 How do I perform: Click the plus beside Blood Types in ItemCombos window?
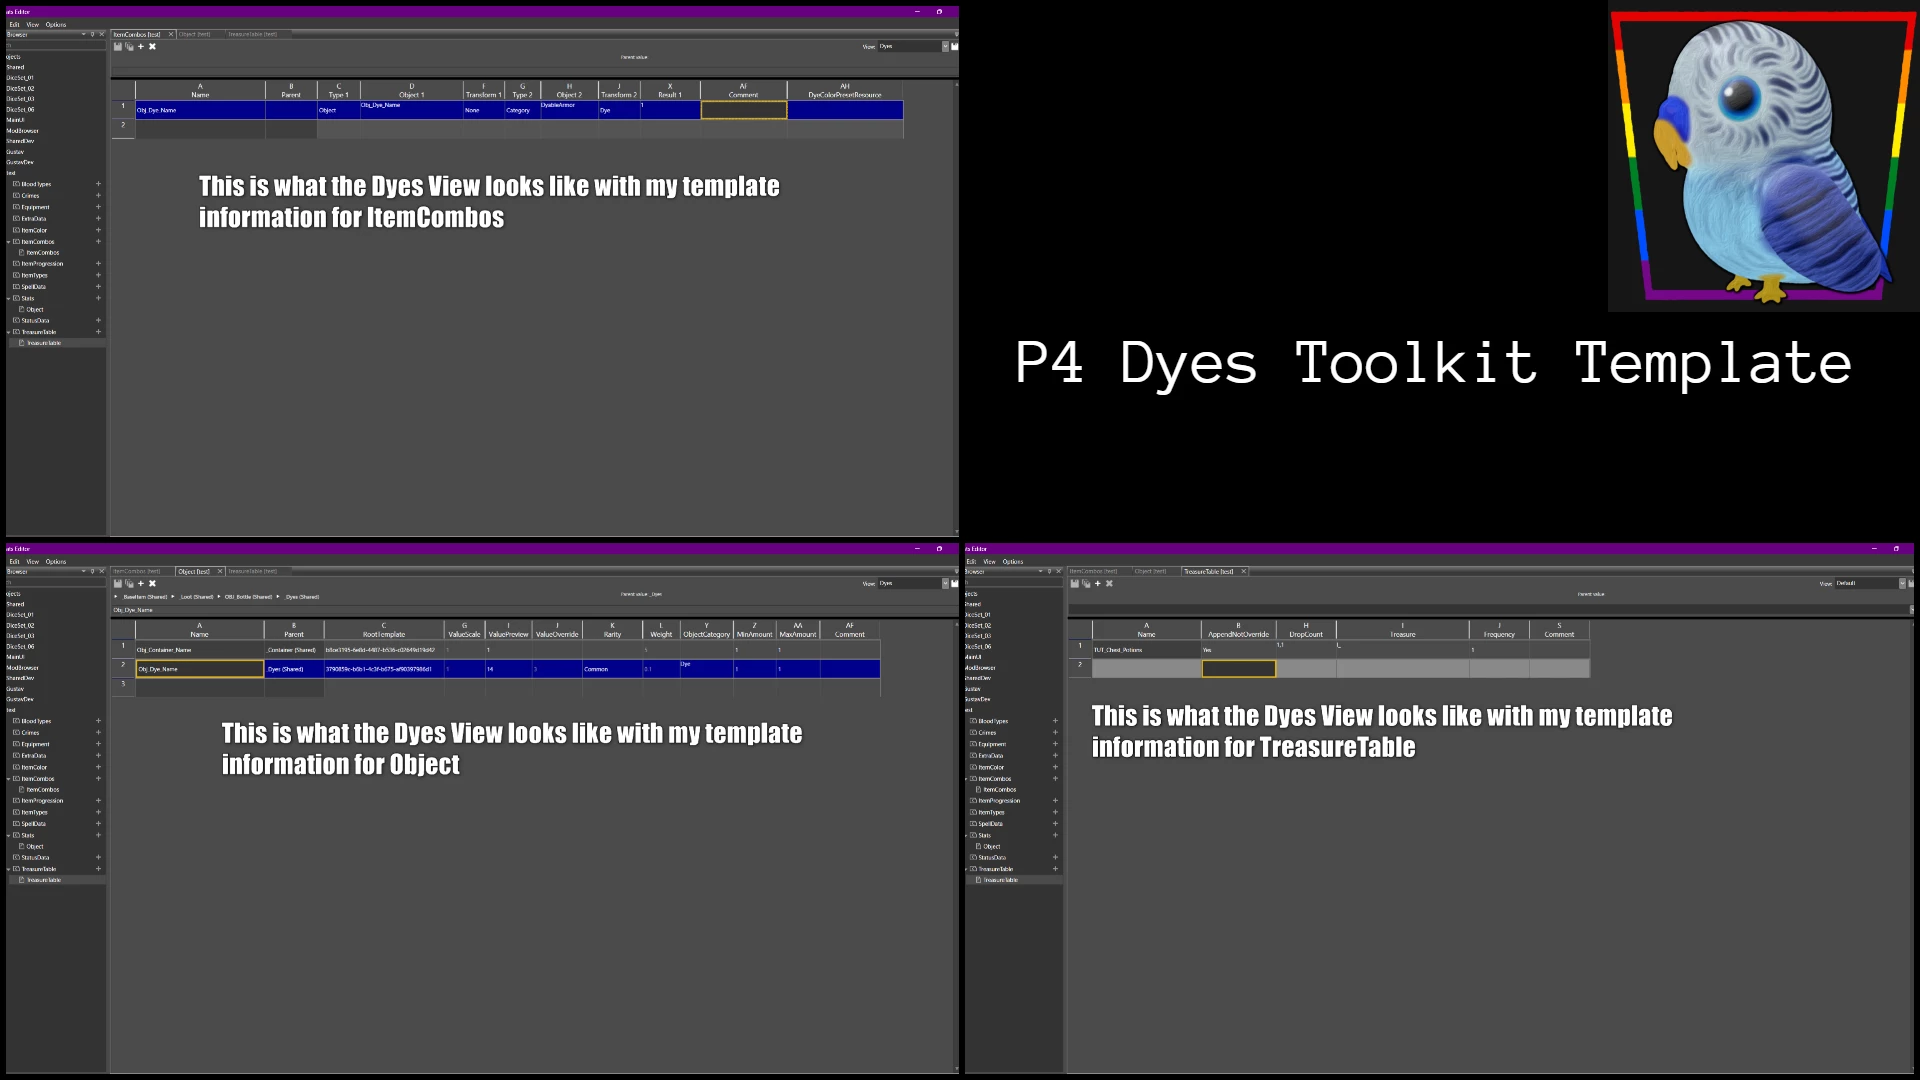click(x=98, y=184)
